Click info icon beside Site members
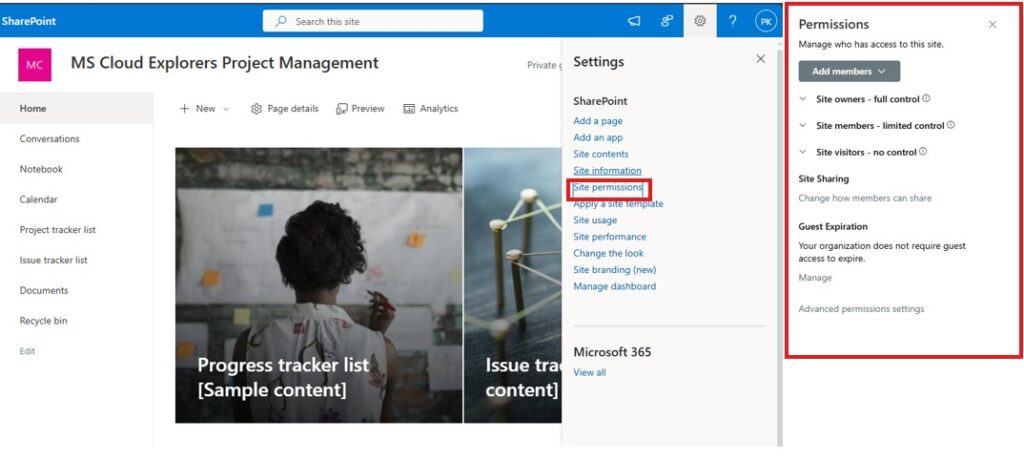 click(x=951, y=125)
